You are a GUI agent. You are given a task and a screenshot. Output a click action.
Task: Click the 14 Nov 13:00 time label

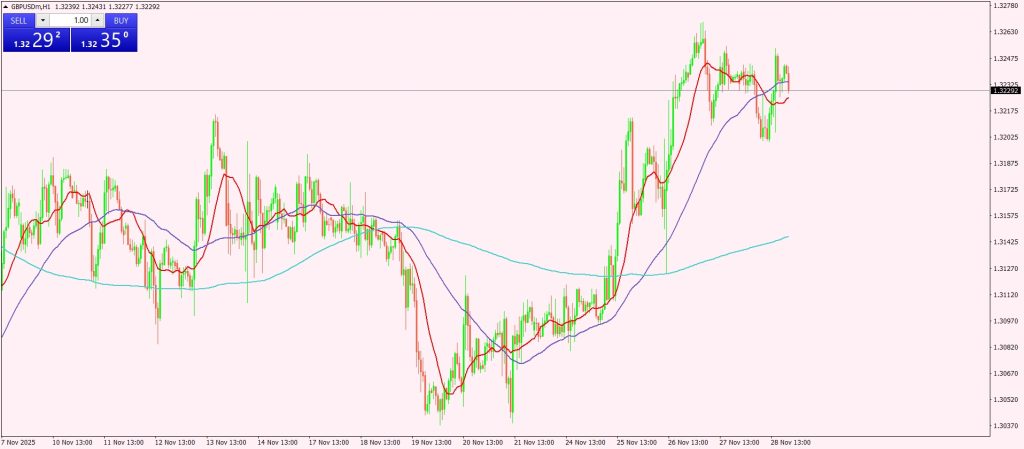click(x=279, y=442)
